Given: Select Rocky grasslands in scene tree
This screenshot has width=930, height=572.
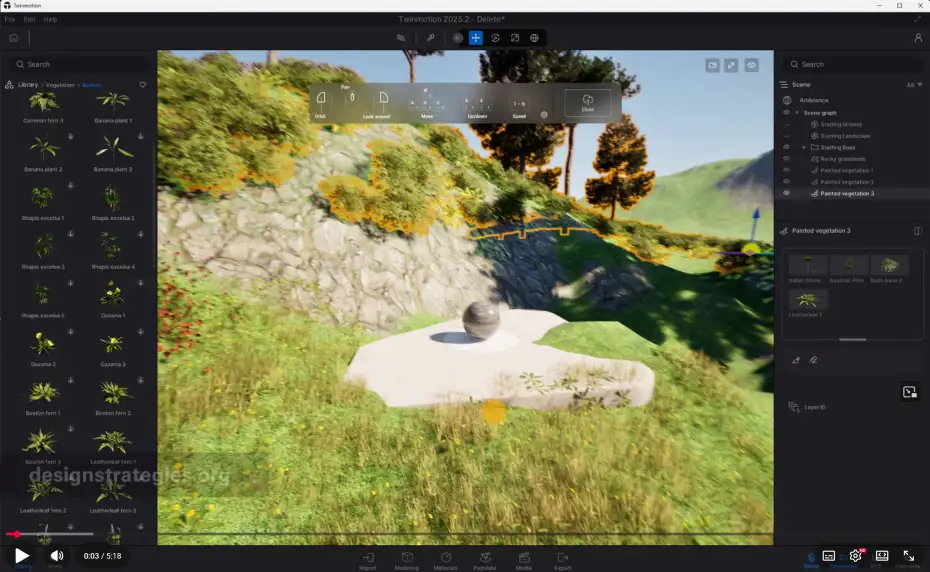Looking at the screenshot, I should 843,159.
